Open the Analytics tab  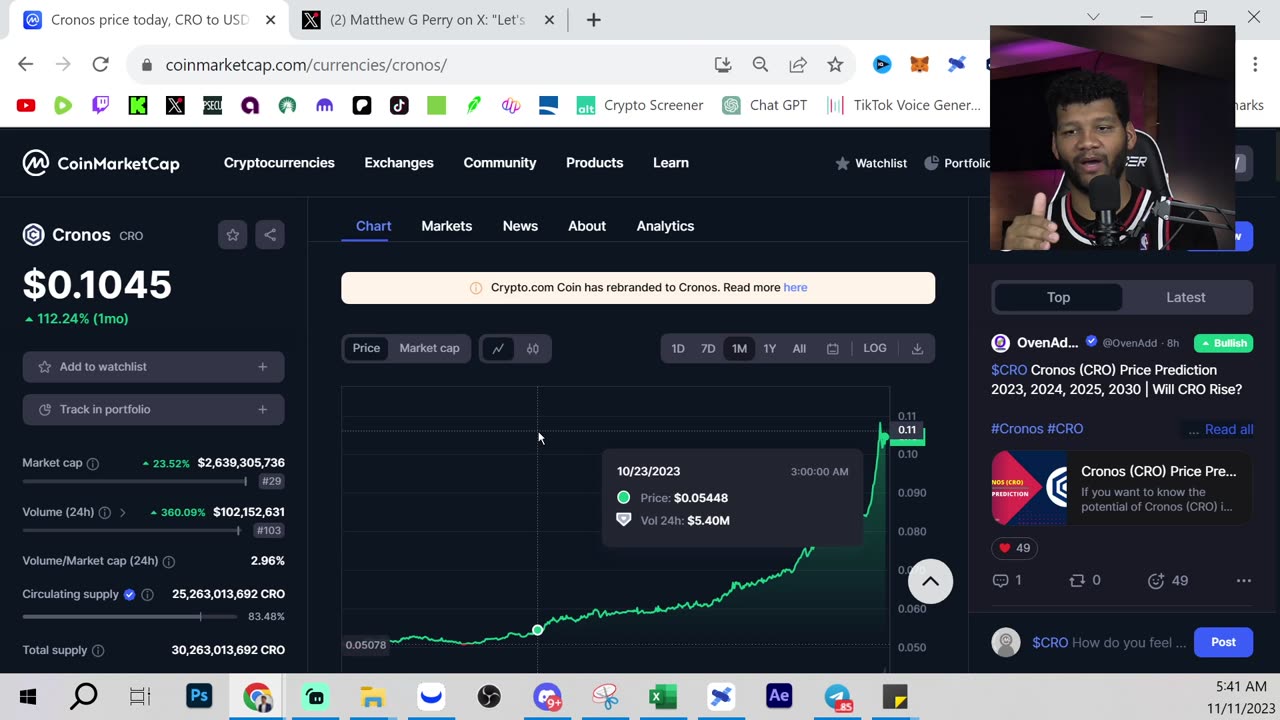(x=665, y=226)
